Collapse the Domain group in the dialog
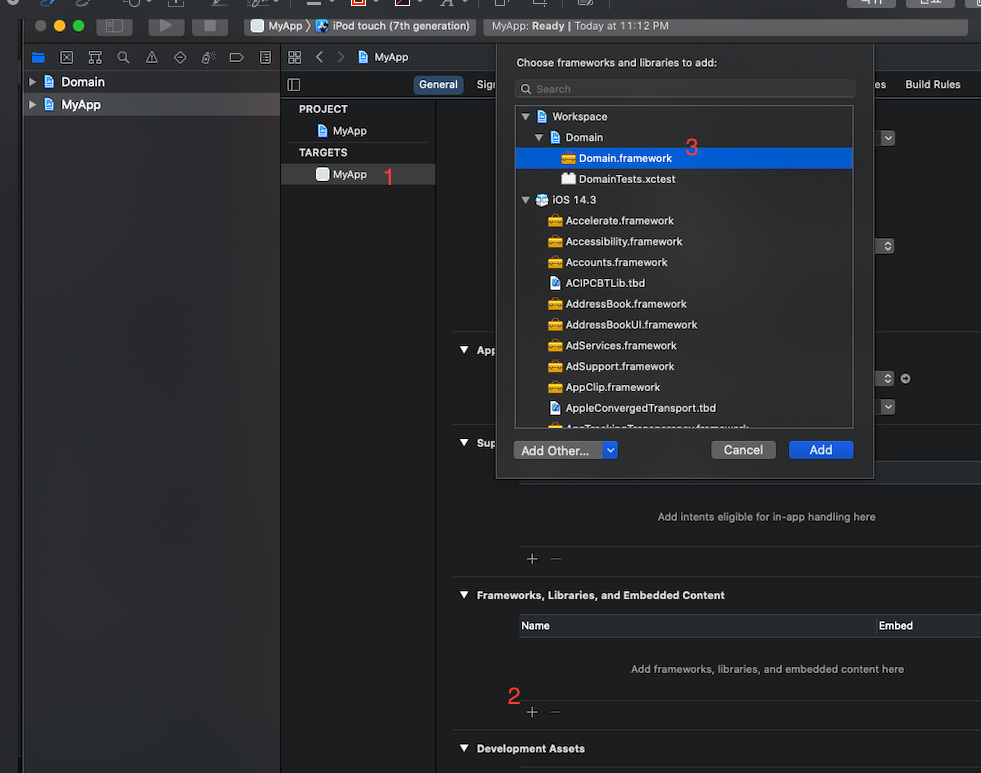 pos(539,137)
